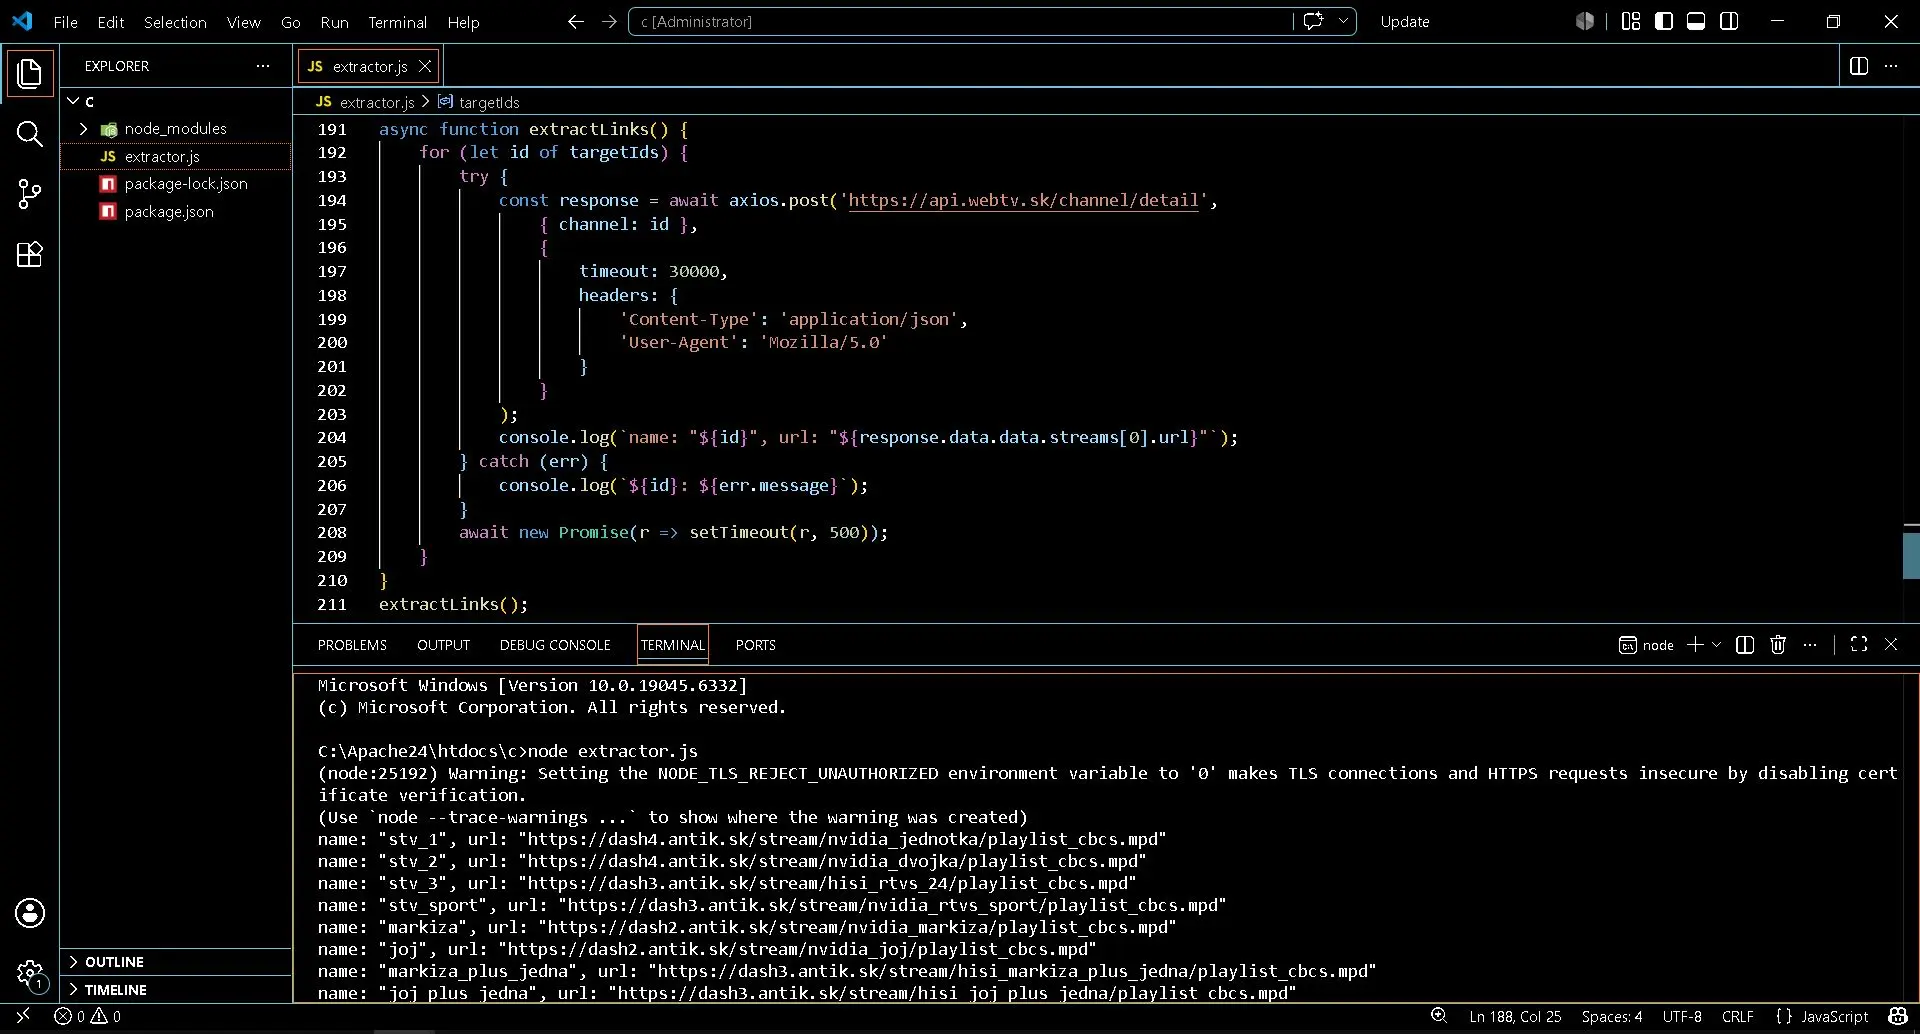Close the extractor.js editor tab

coord(425,66)
